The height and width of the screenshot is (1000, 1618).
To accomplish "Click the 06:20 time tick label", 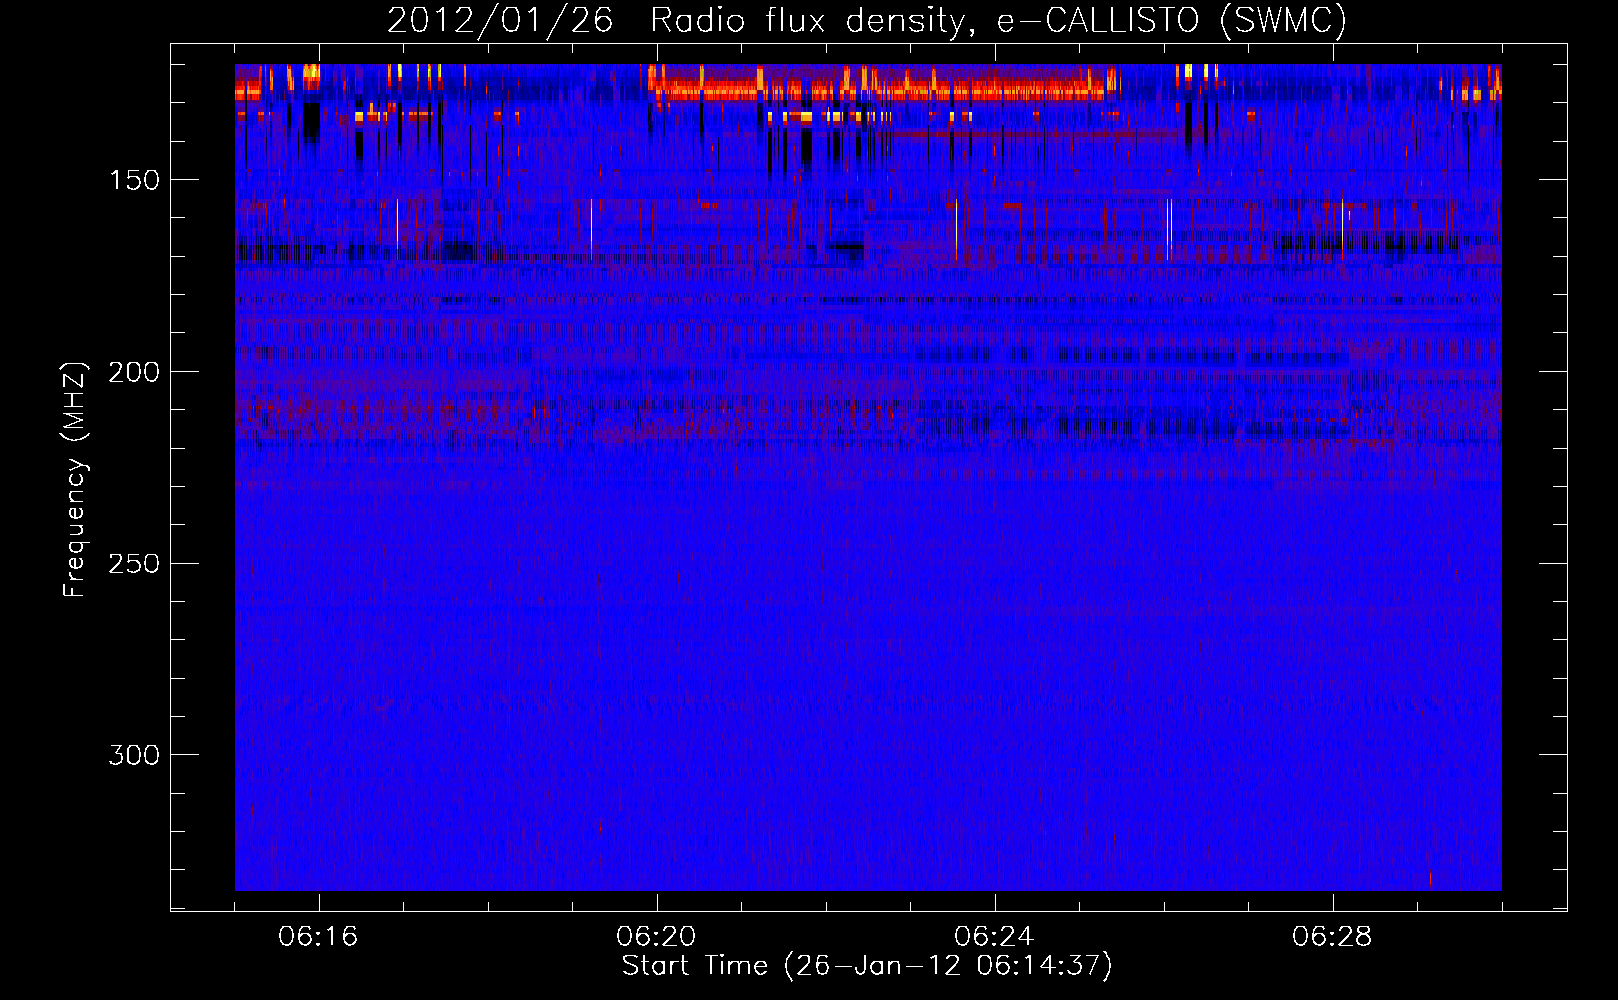I will pos(656,937).
